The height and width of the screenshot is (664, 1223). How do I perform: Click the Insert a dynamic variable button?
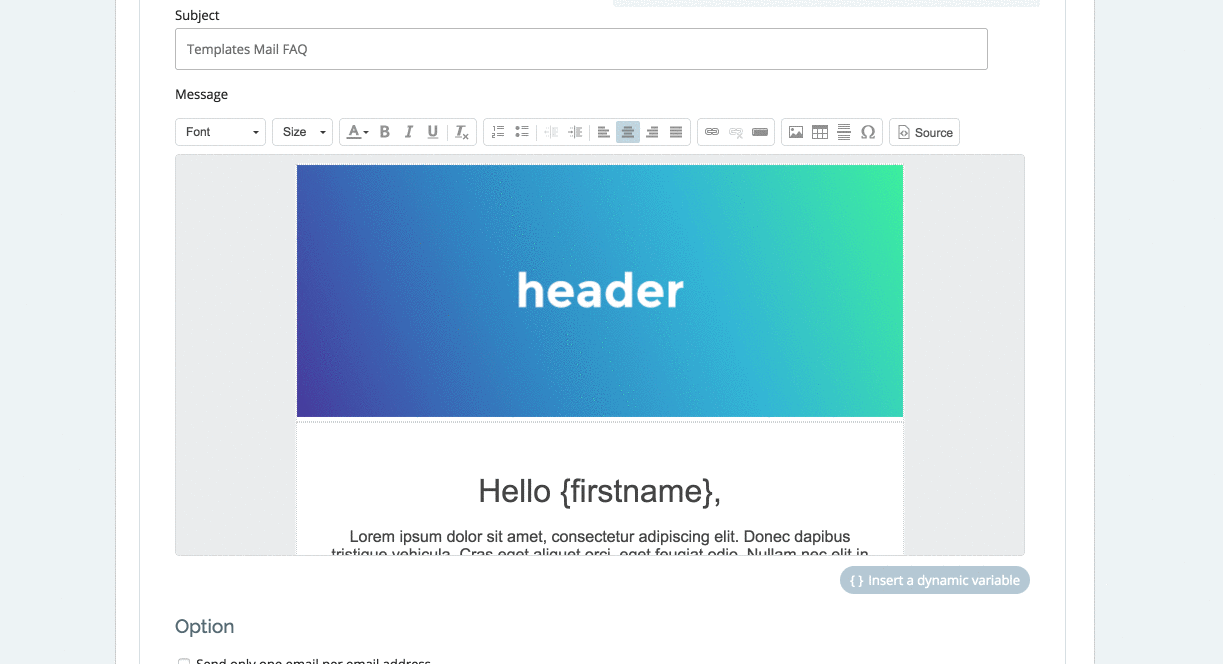click(934, 580)
